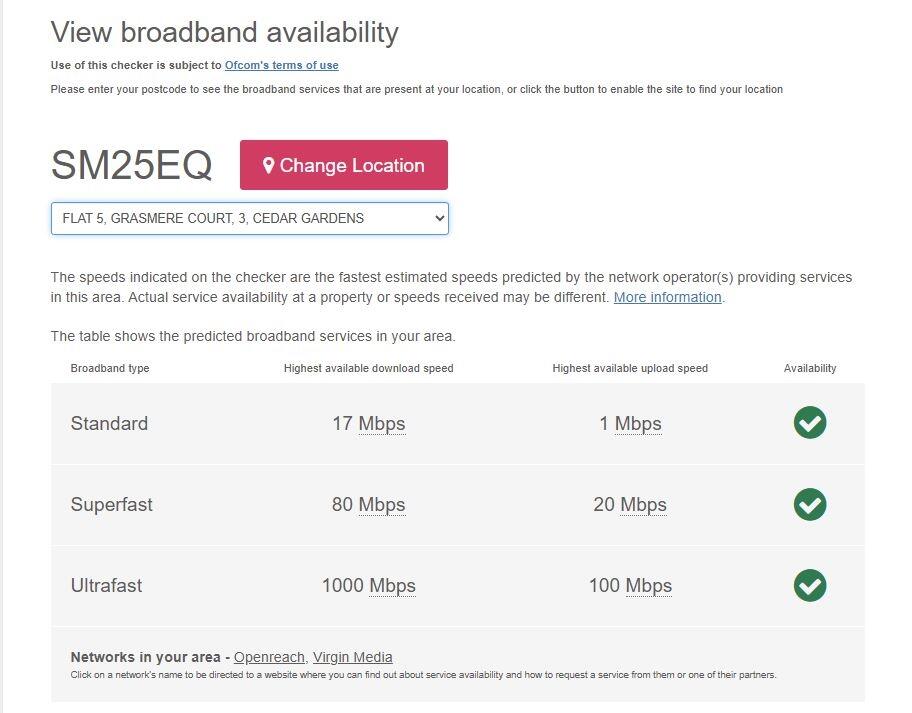This screenshot has width=912, height=713.
Task: Click the green checkmark for Superfast availability
Action: [x=810, y=505]
